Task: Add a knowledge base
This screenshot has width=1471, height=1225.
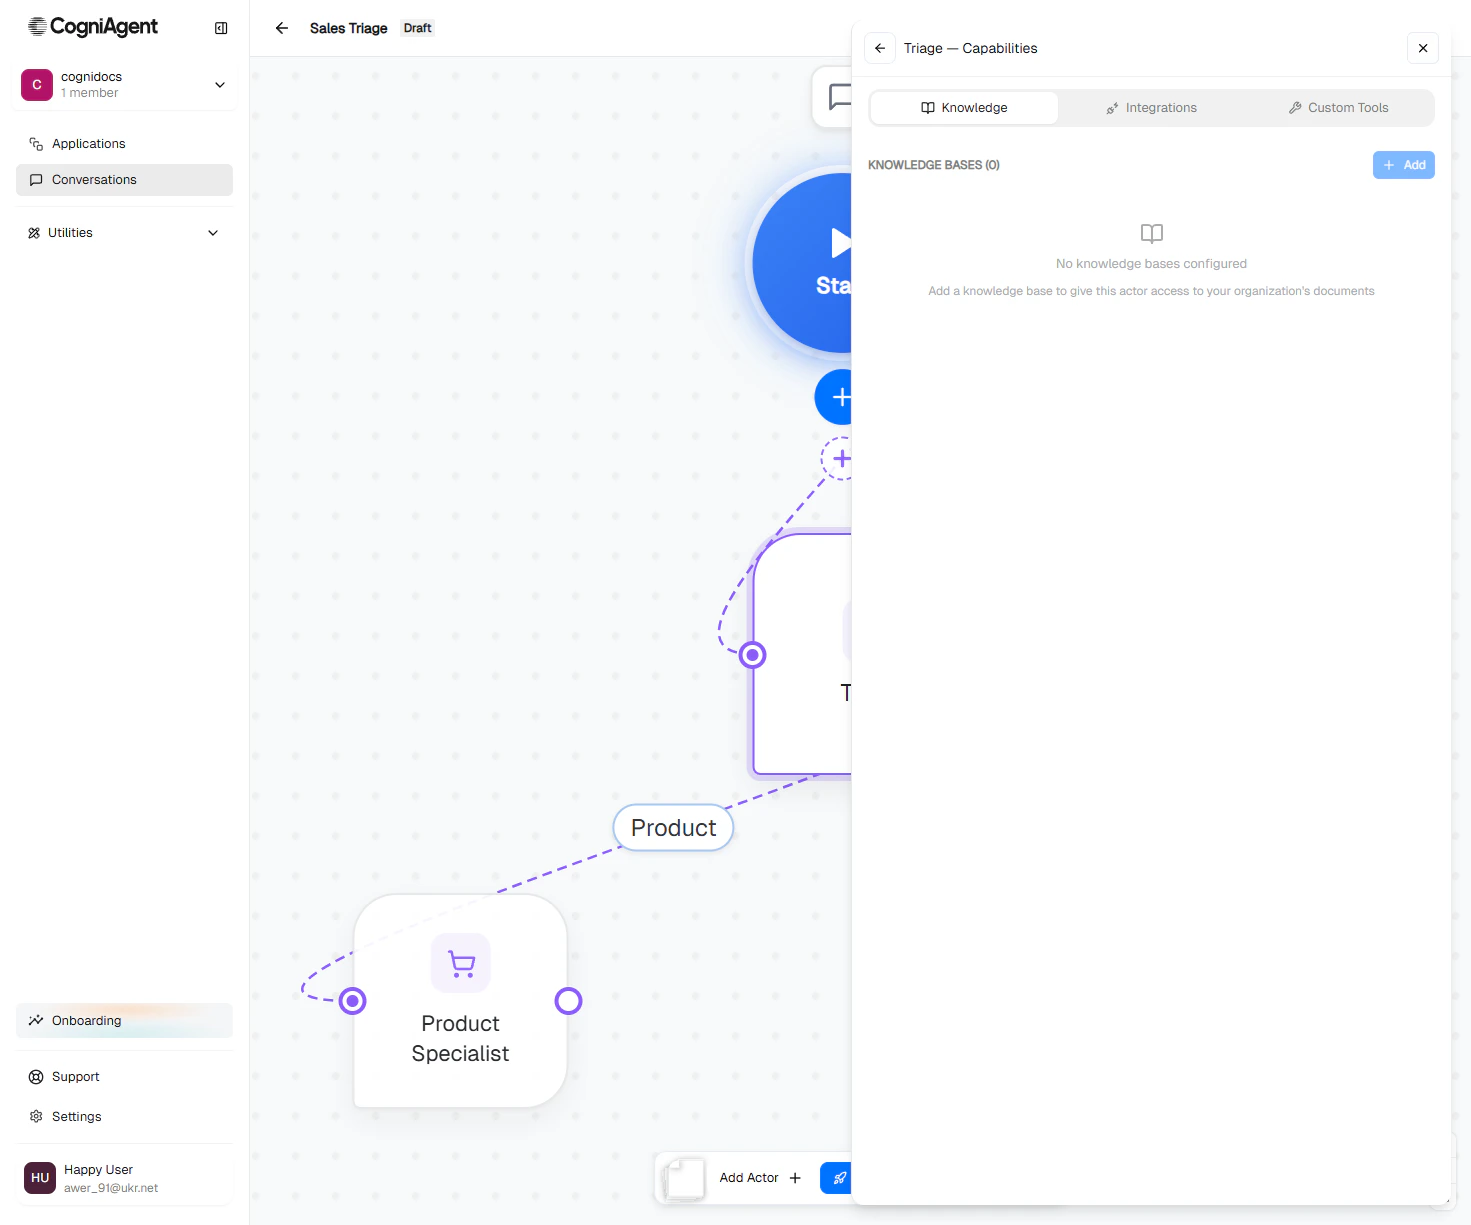Action: coord(1404,165)
